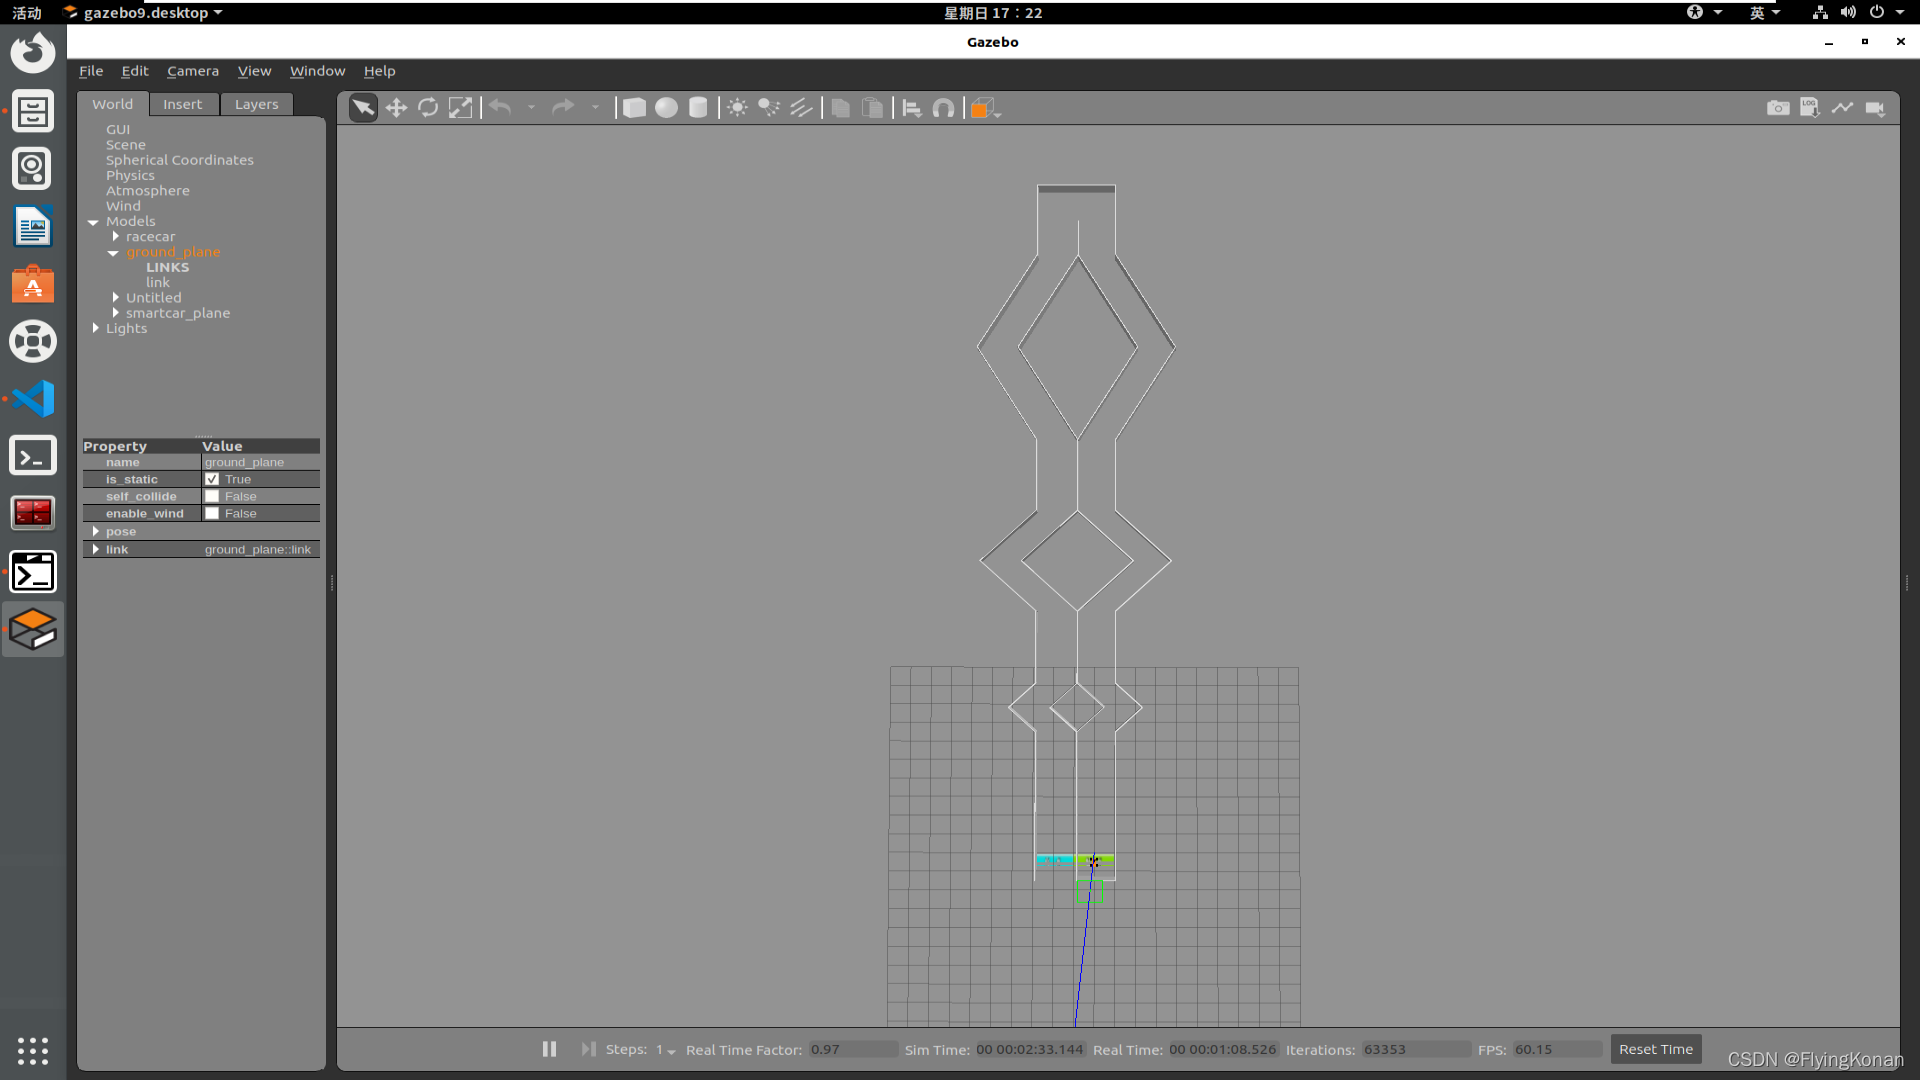Enable snap mode magnet tool
Screen dimensions: 1920x1080
943,108
